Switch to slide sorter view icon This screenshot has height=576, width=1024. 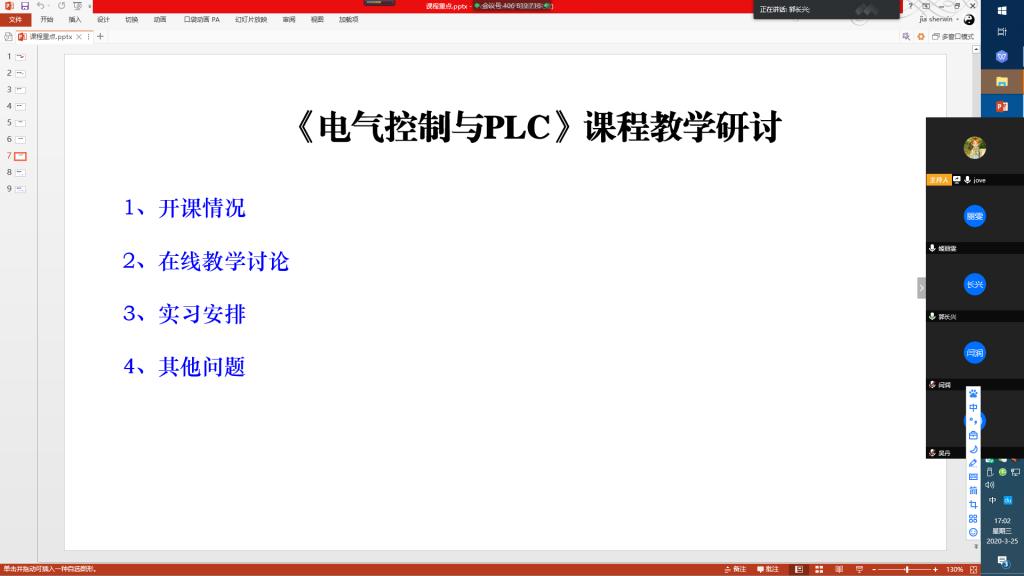point(818,569)
